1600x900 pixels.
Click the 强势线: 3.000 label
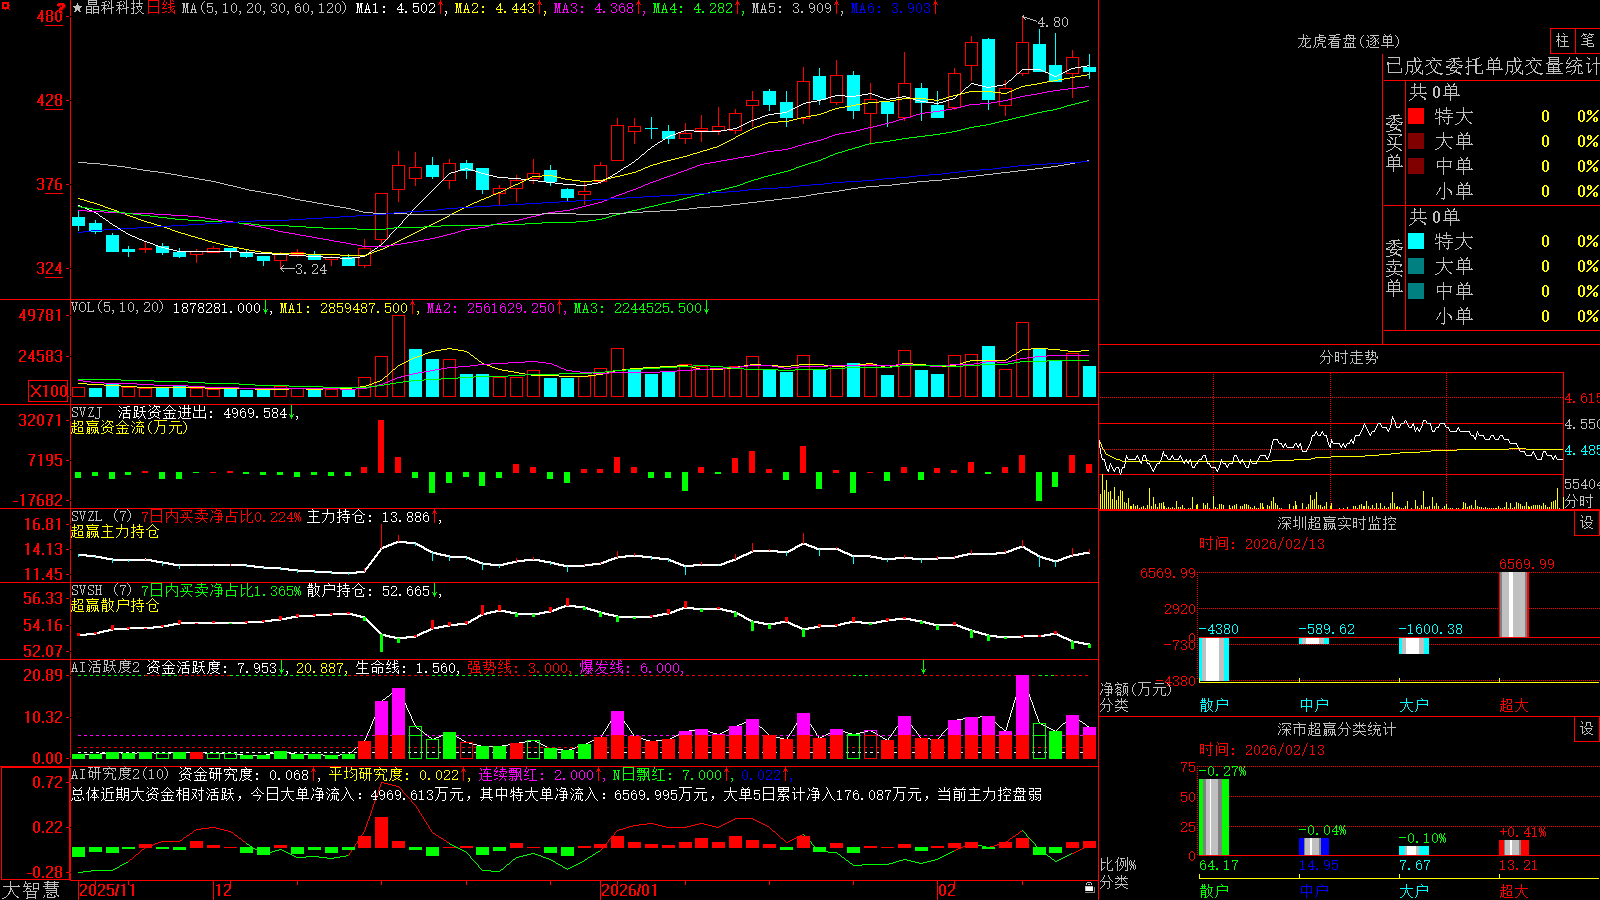tap(520, 668)
